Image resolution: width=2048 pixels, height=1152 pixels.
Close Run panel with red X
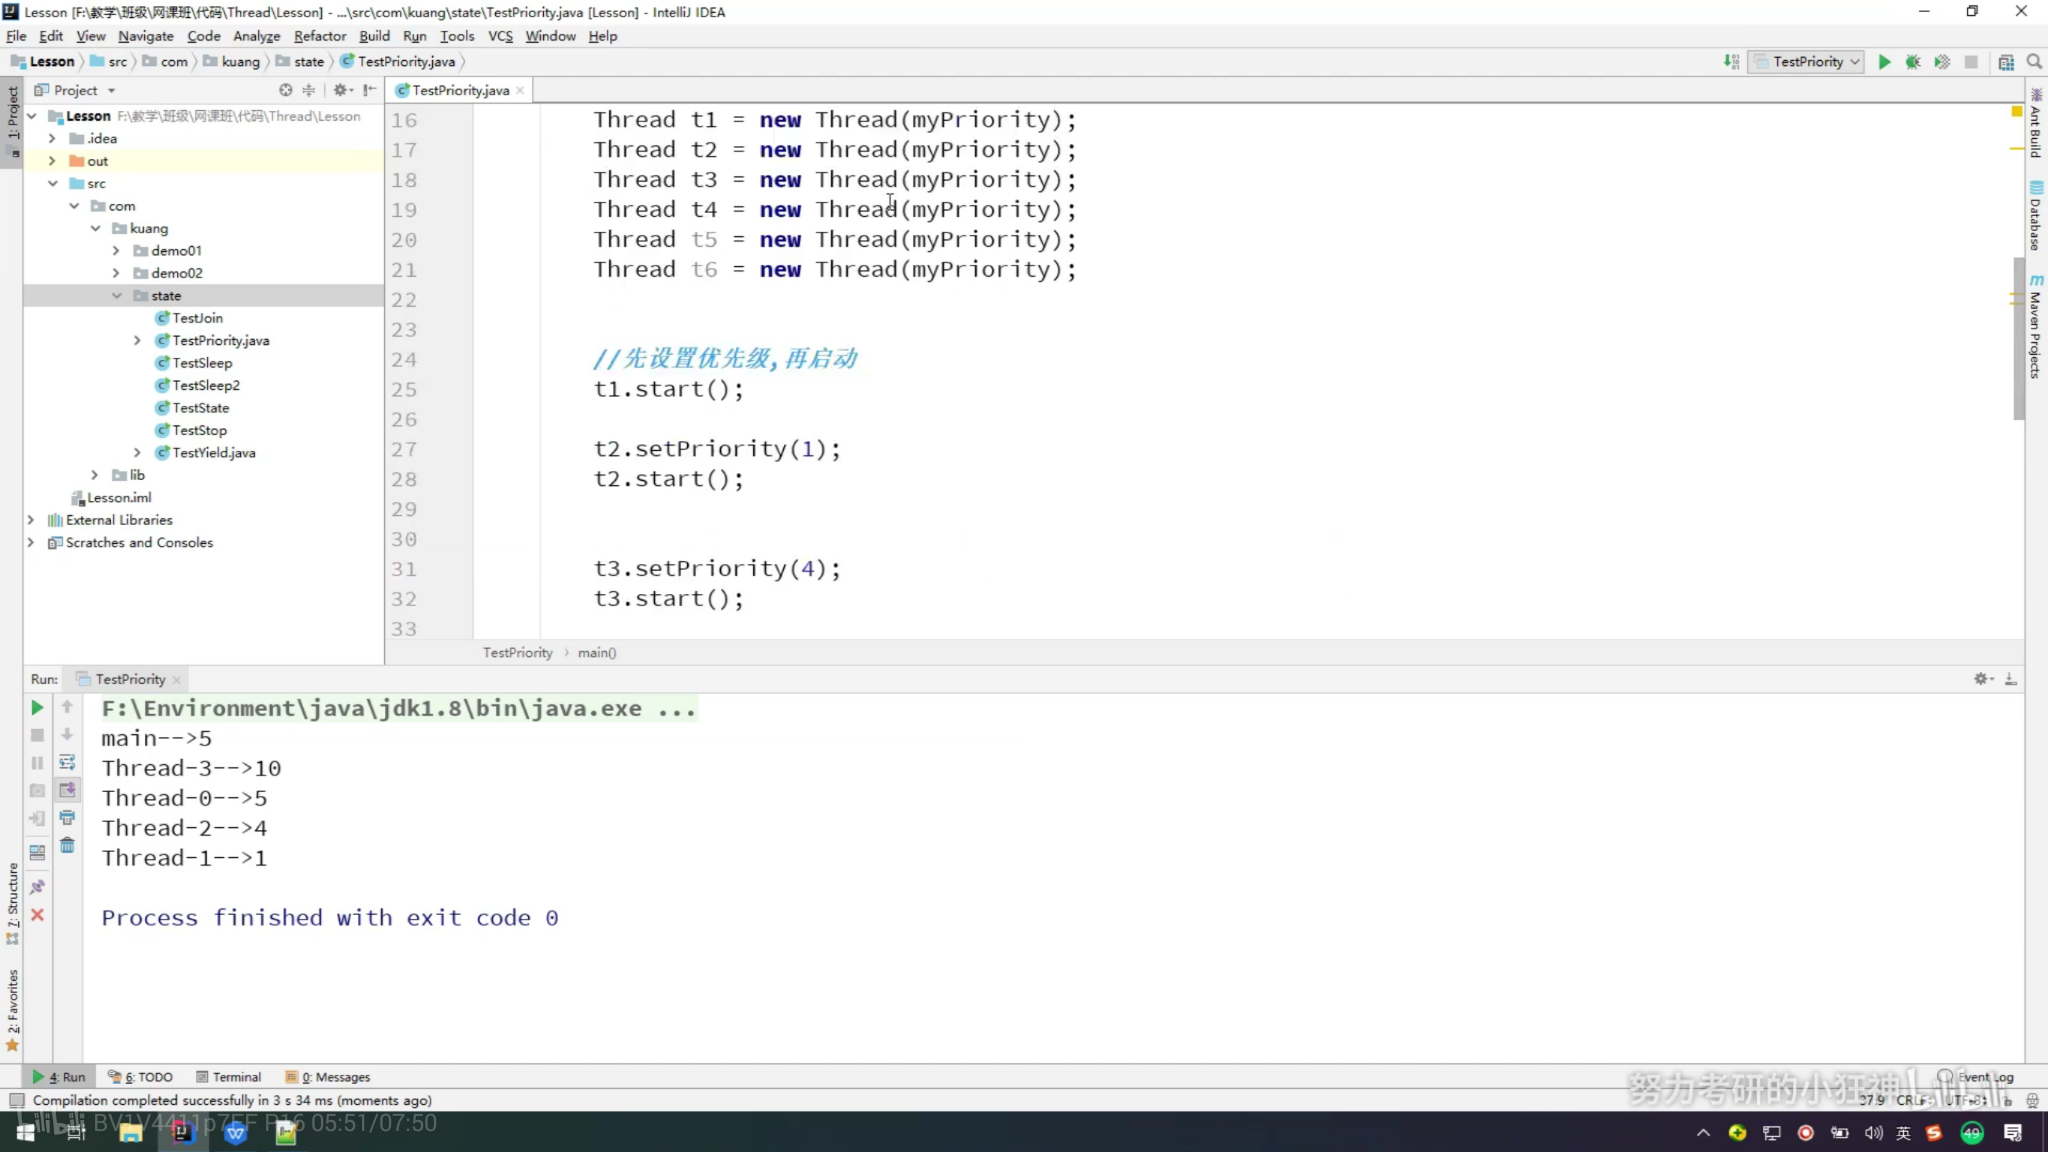pos(37,915)
